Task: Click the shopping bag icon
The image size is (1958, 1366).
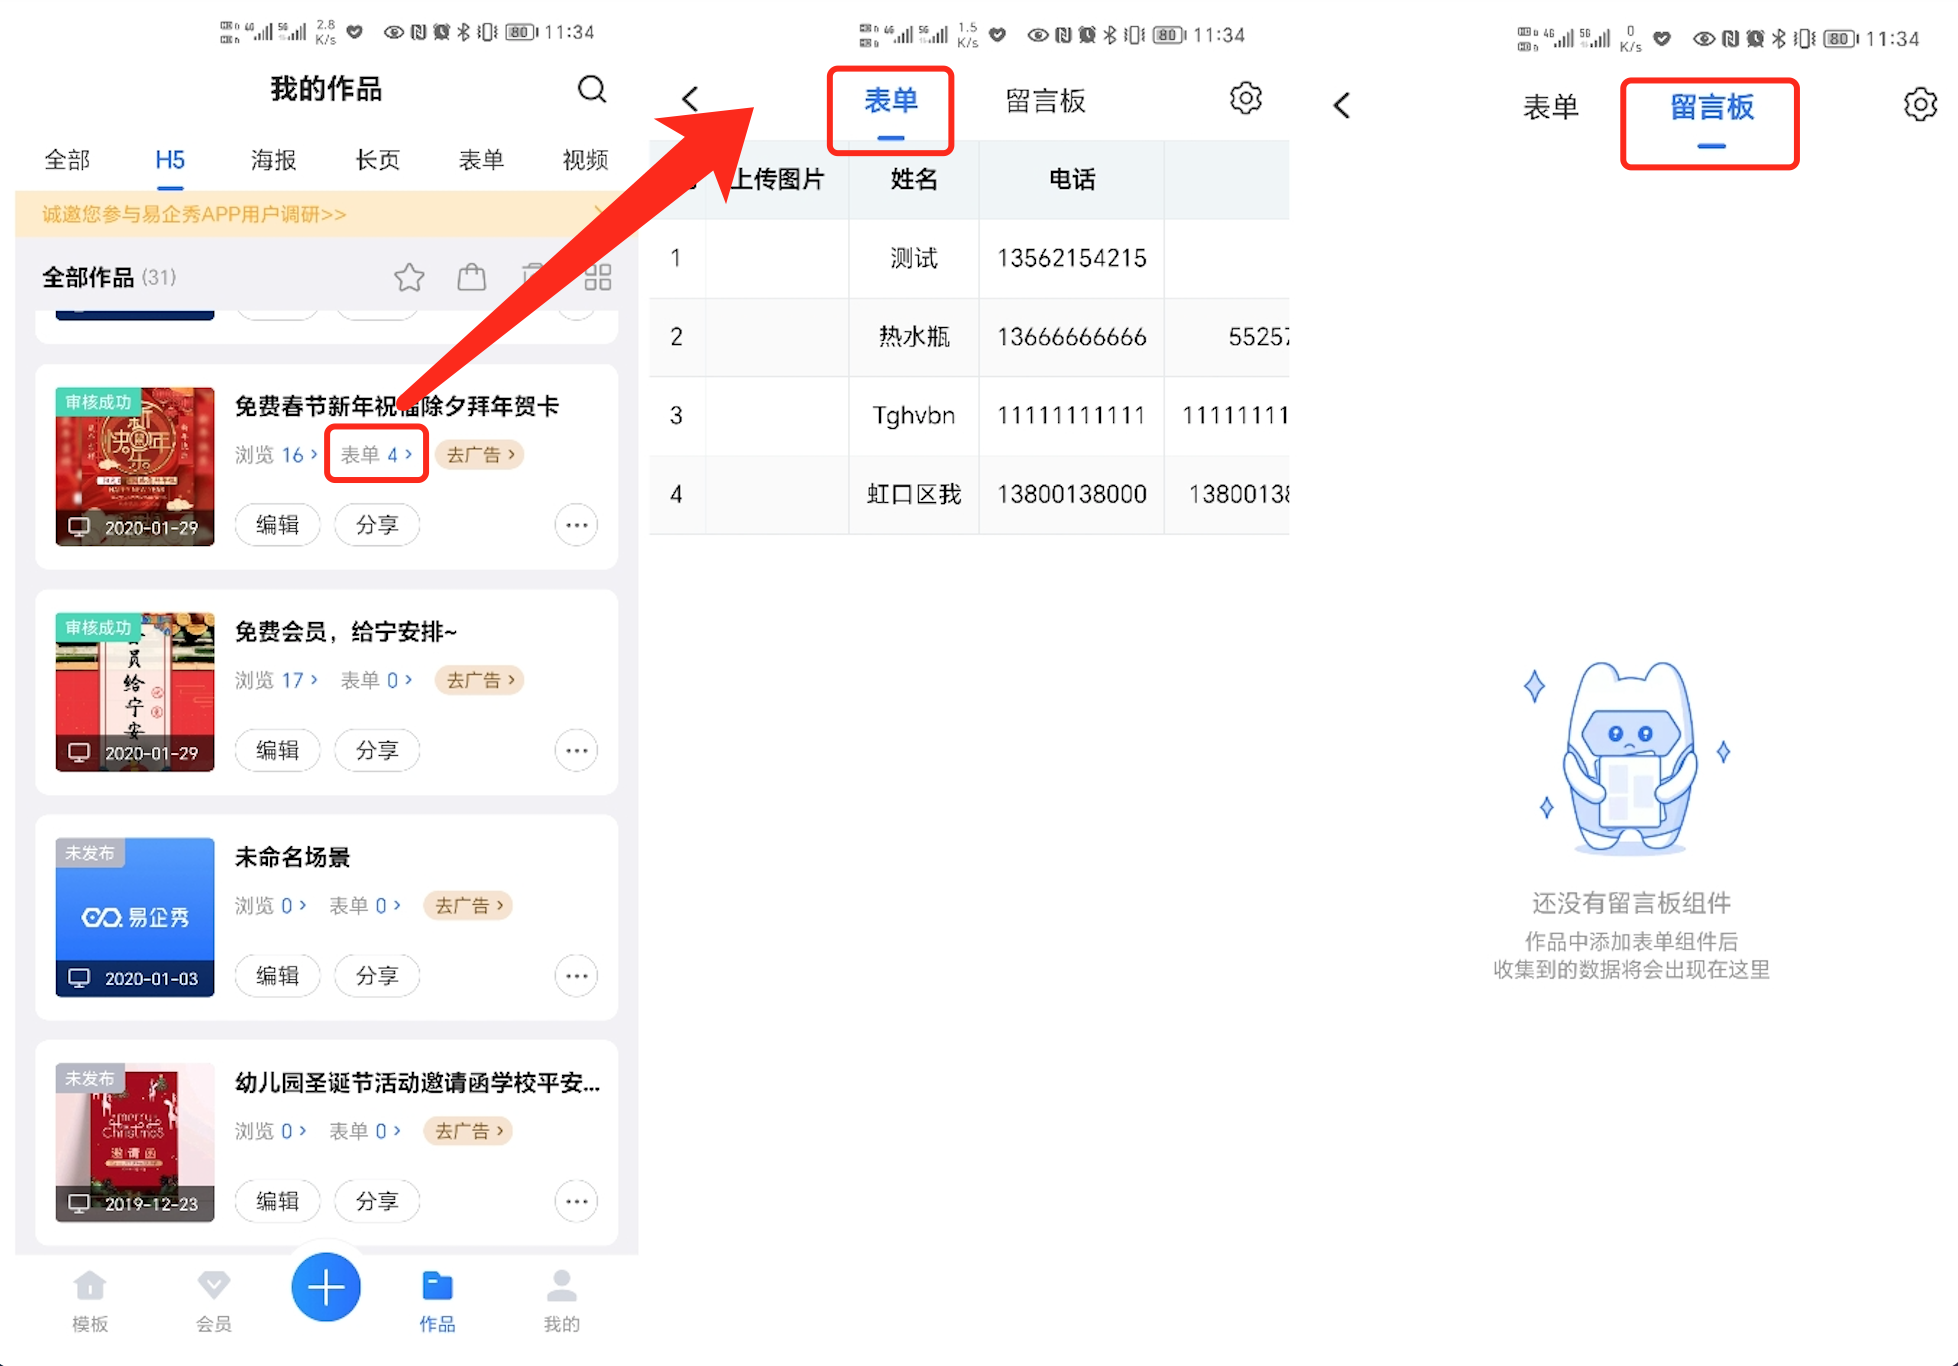Action: tap(471, 277)
